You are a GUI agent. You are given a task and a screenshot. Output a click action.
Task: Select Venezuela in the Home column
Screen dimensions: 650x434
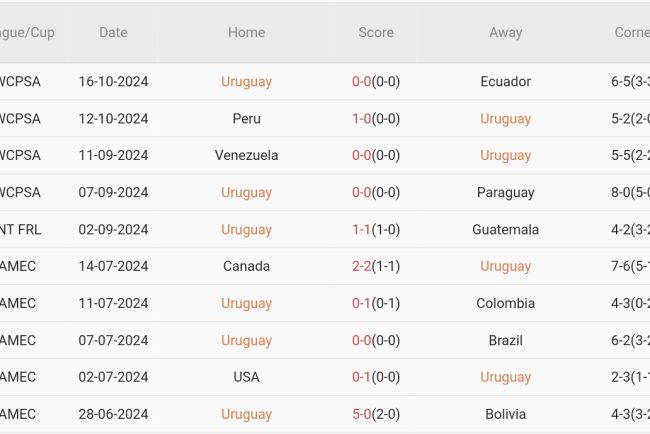(x=246, y=155)
